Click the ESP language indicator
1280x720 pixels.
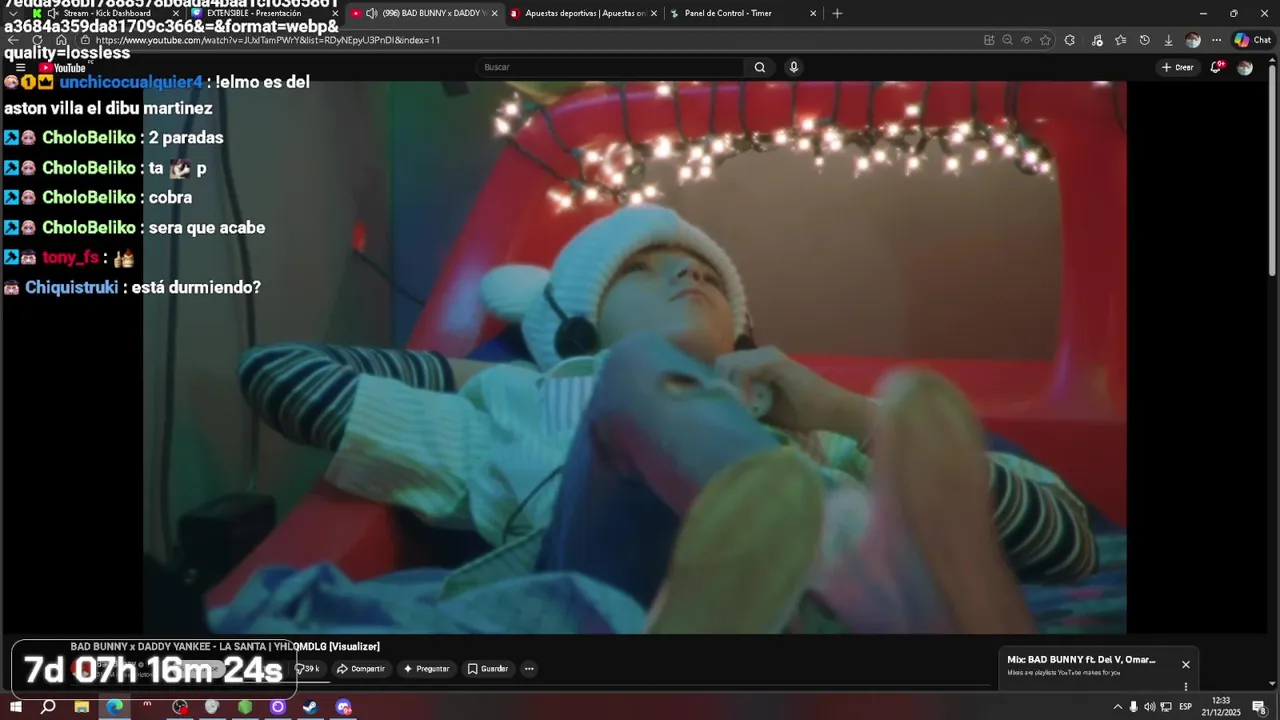[x=1185, y=707]
